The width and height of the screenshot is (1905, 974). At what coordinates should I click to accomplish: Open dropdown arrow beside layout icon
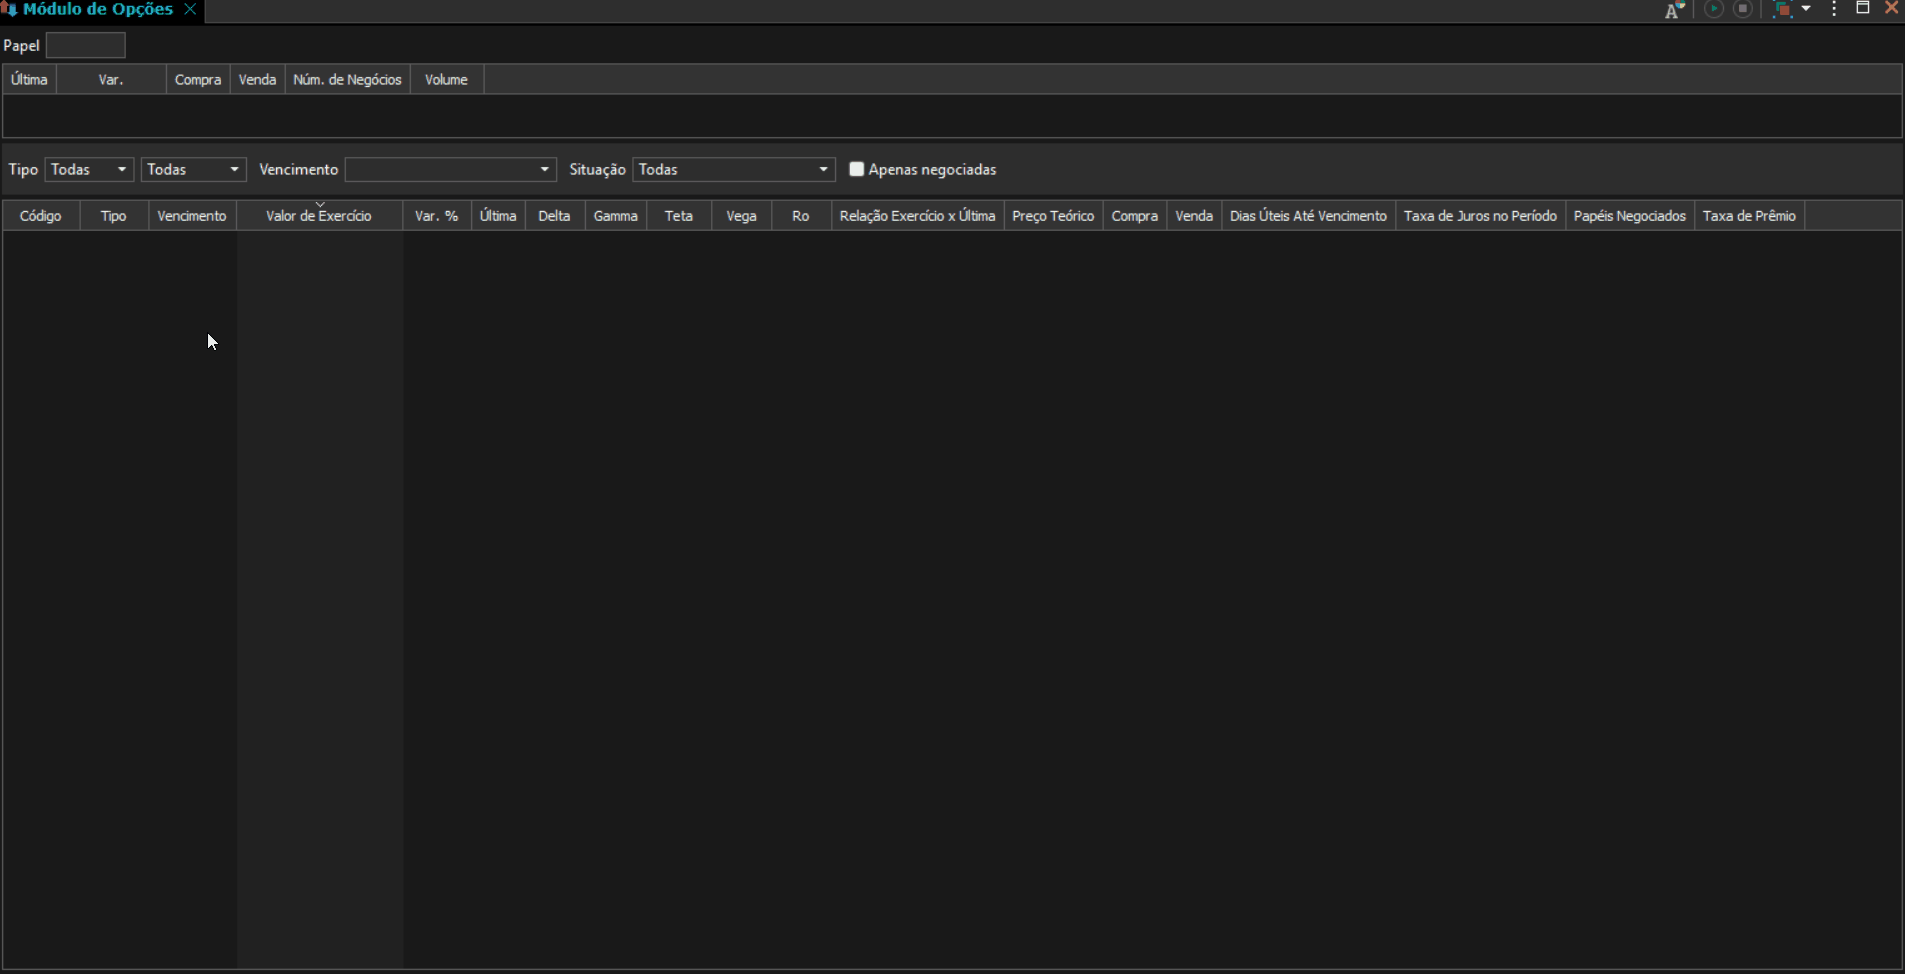[x=1806, y=9]
